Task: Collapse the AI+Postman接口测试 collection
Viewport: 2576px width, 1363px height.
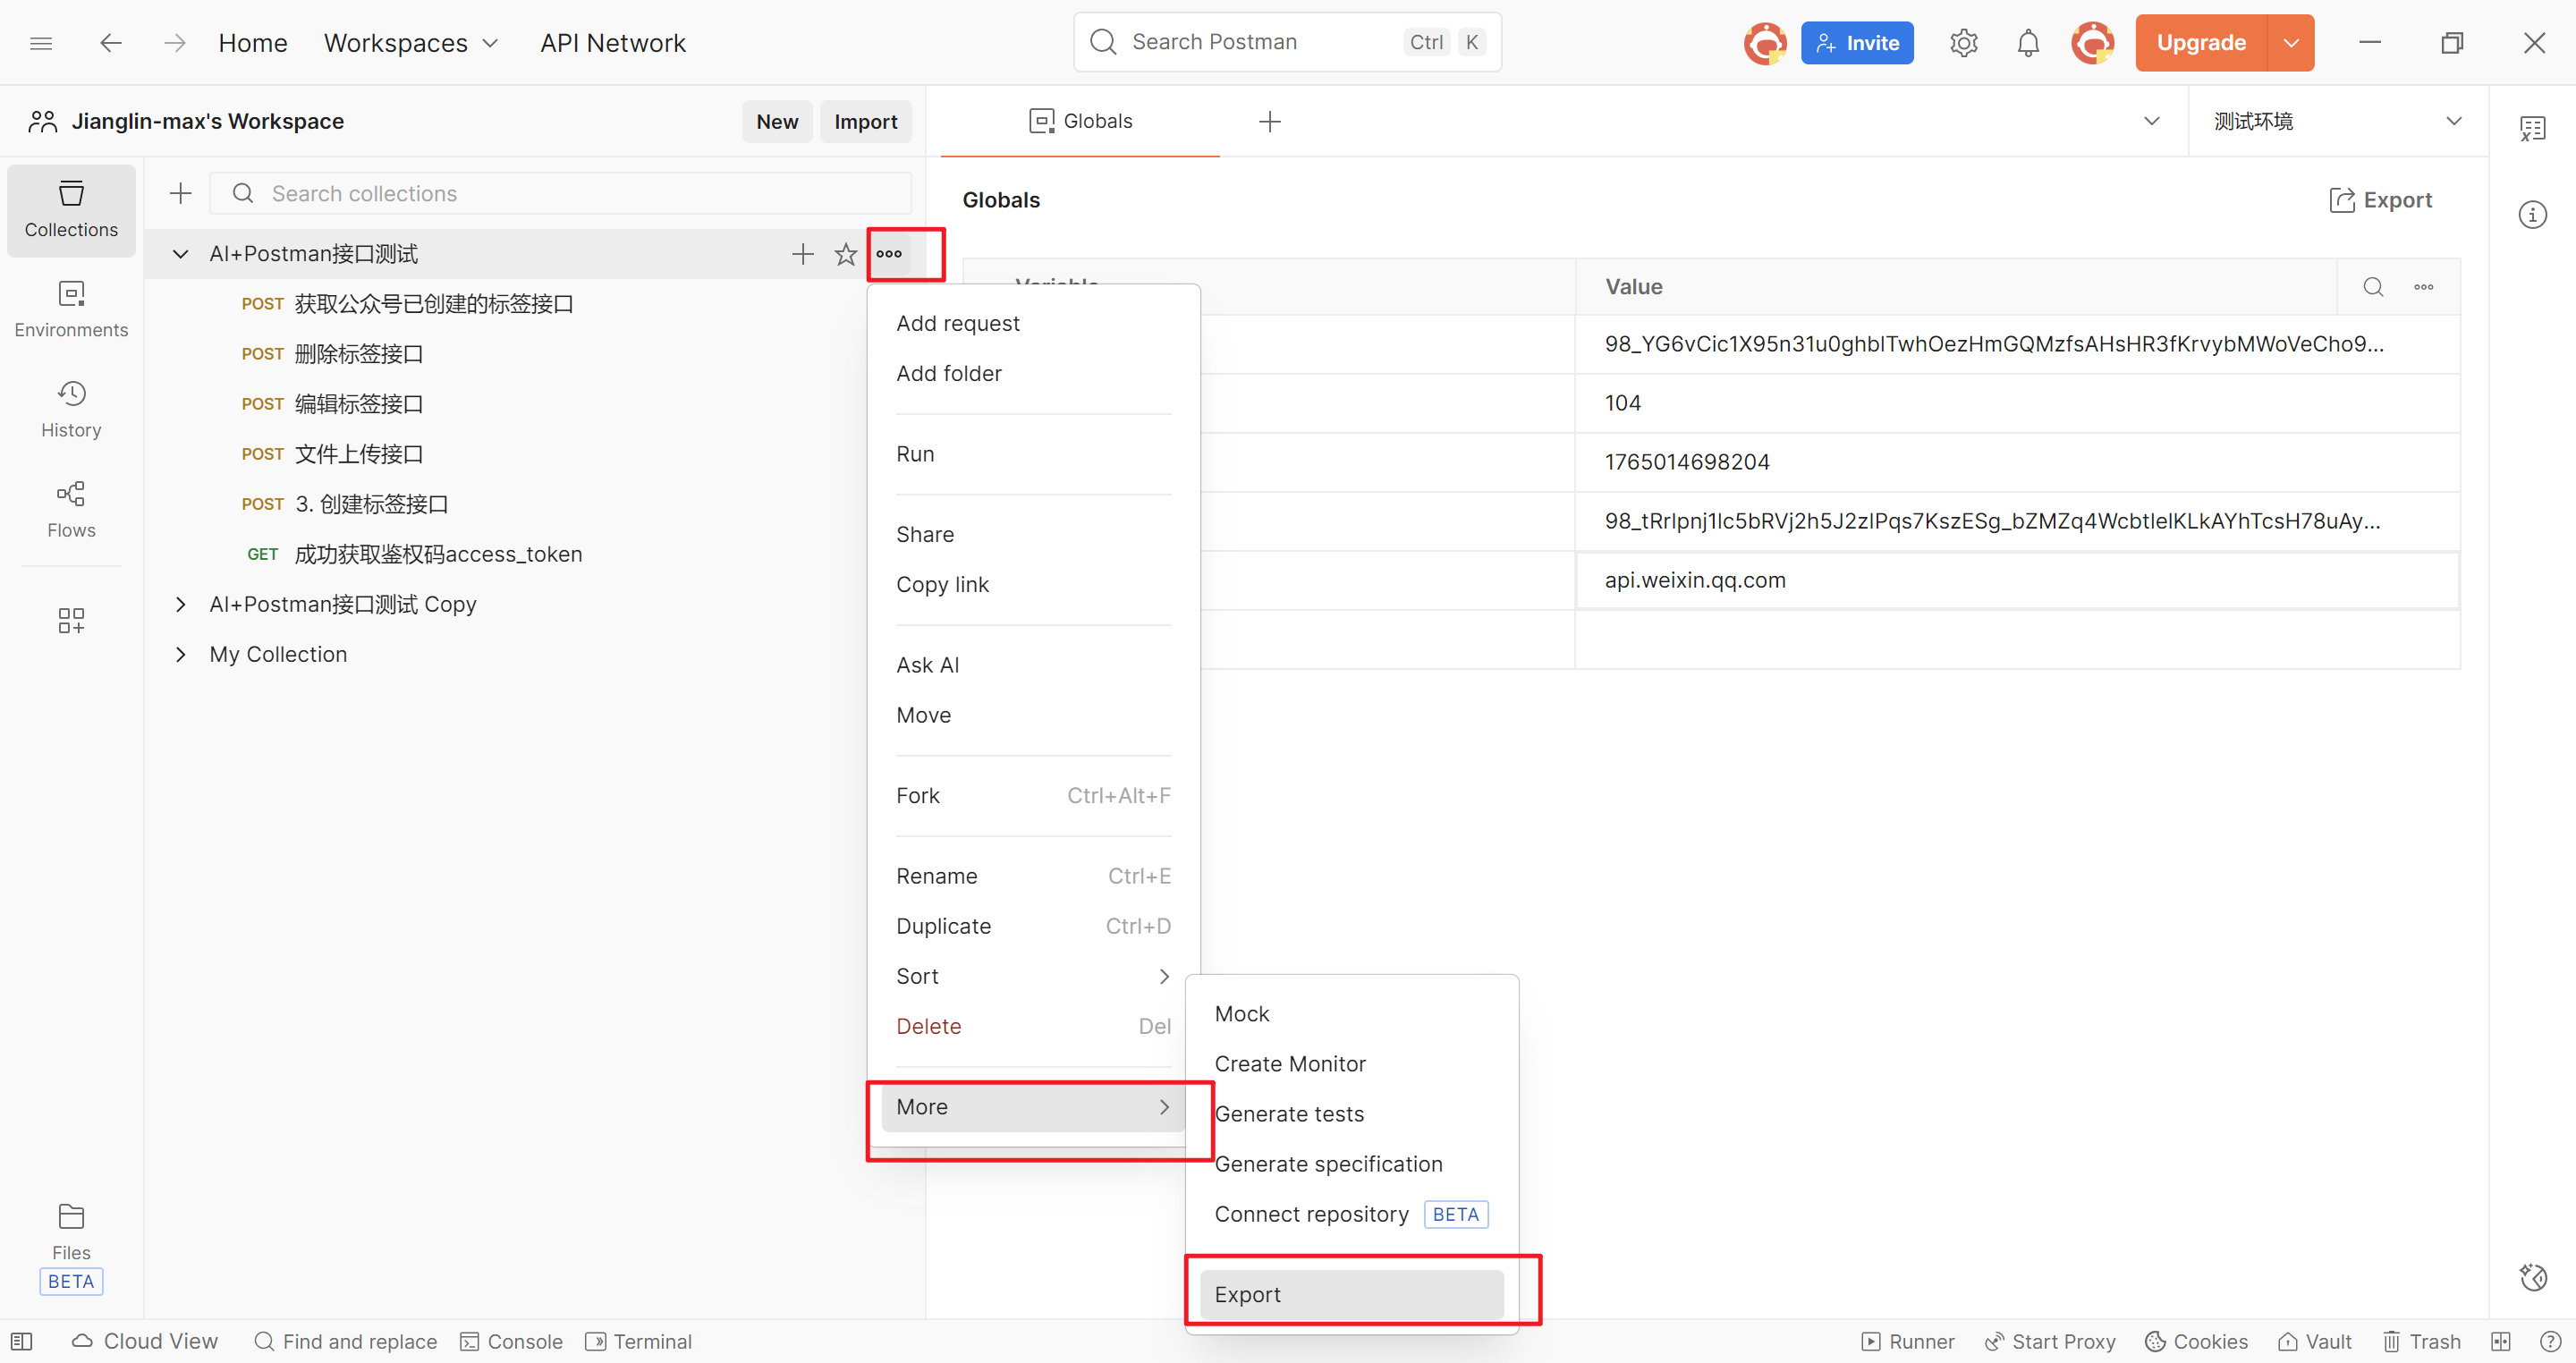Action: 180,254
